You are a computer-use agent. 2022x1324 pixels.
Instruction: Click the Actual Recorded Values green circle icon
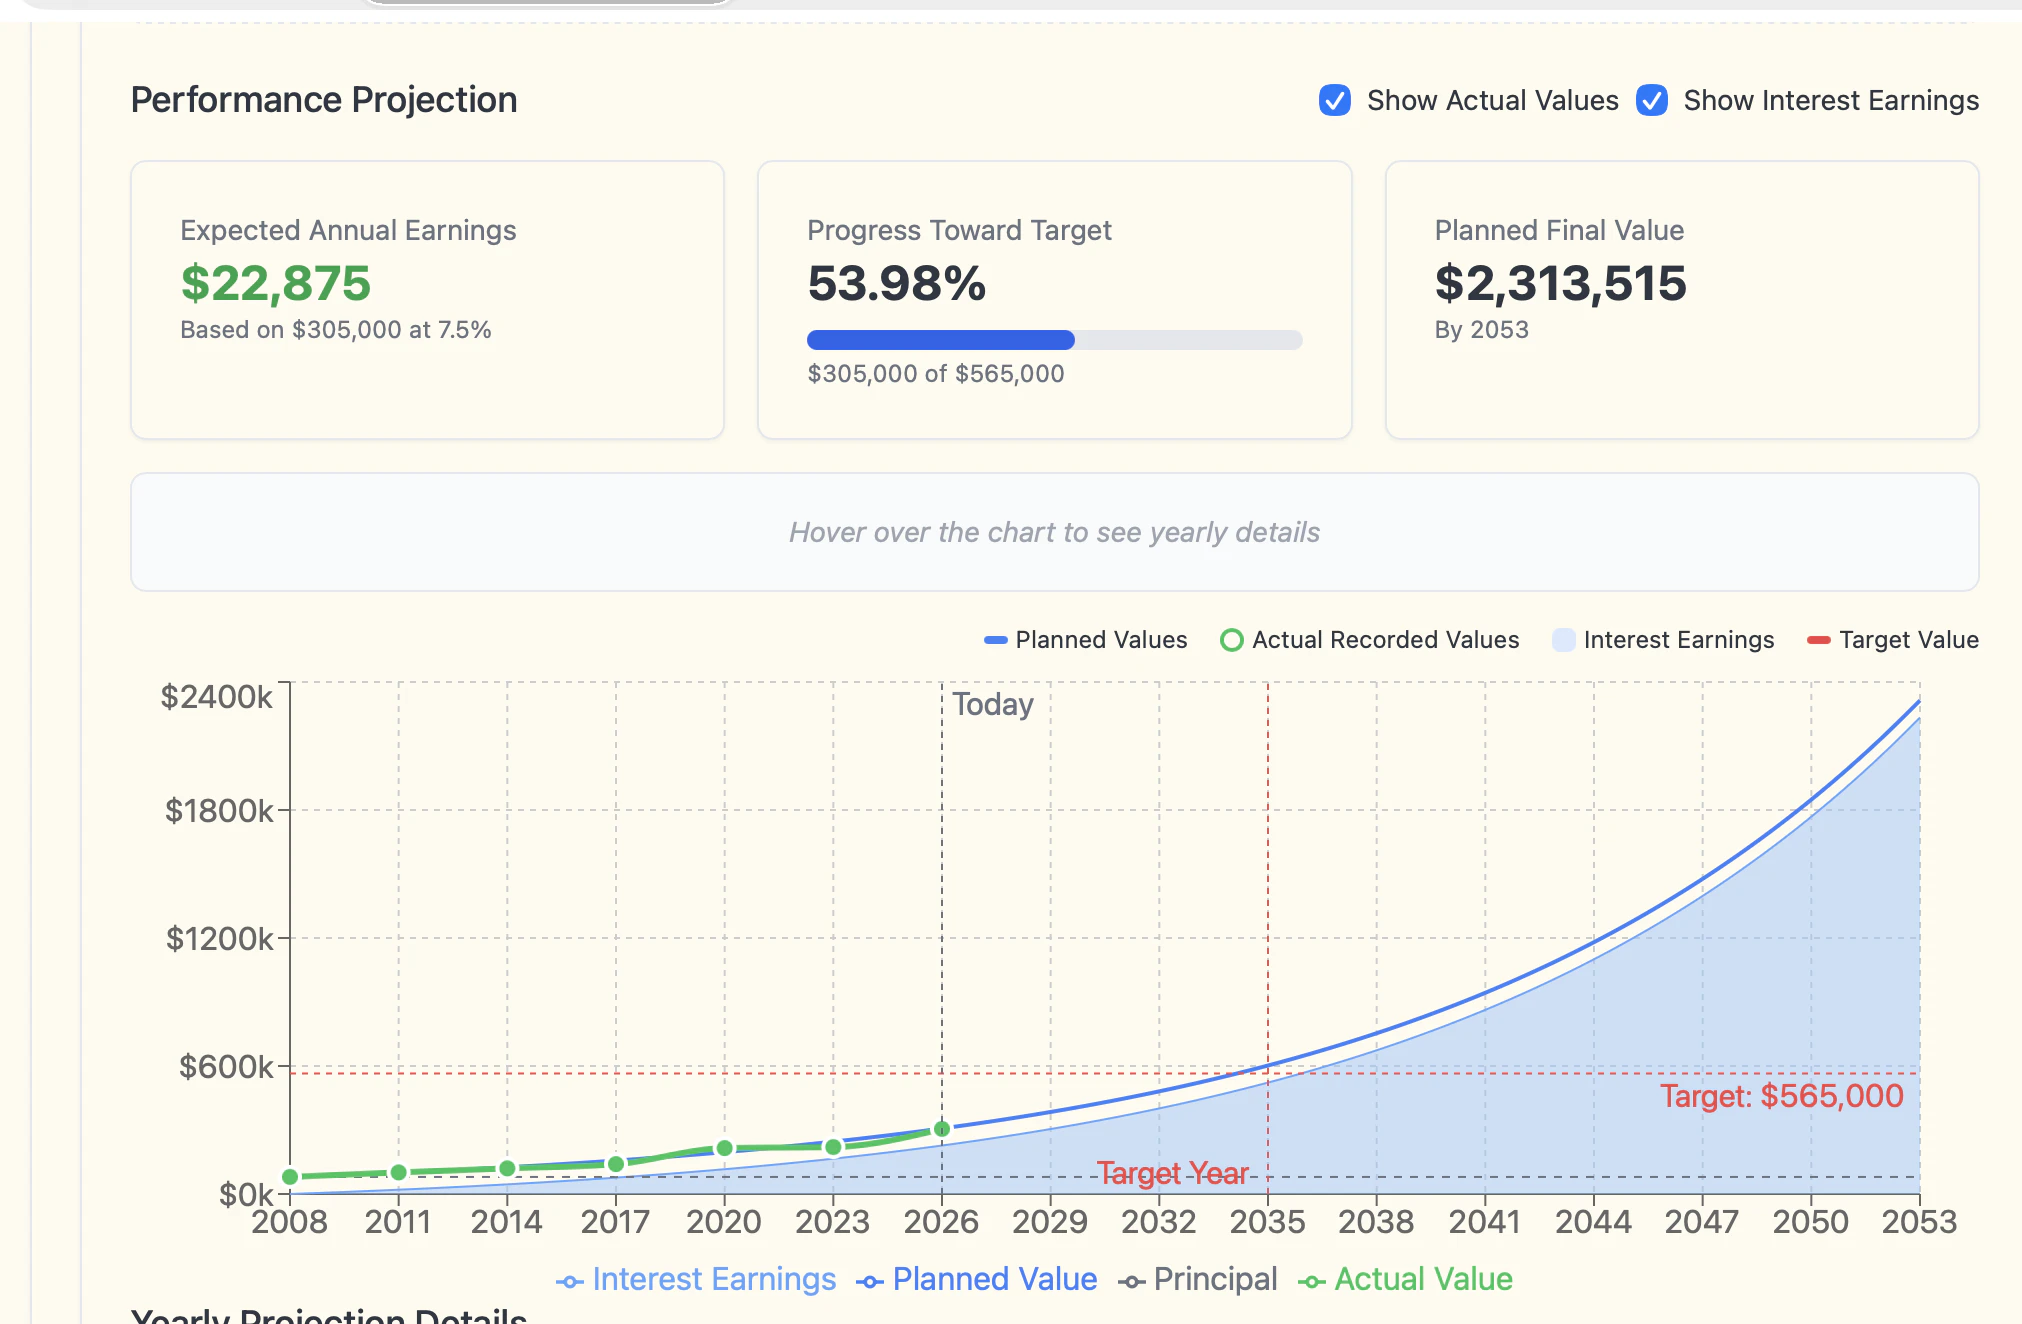point(1231,640)
